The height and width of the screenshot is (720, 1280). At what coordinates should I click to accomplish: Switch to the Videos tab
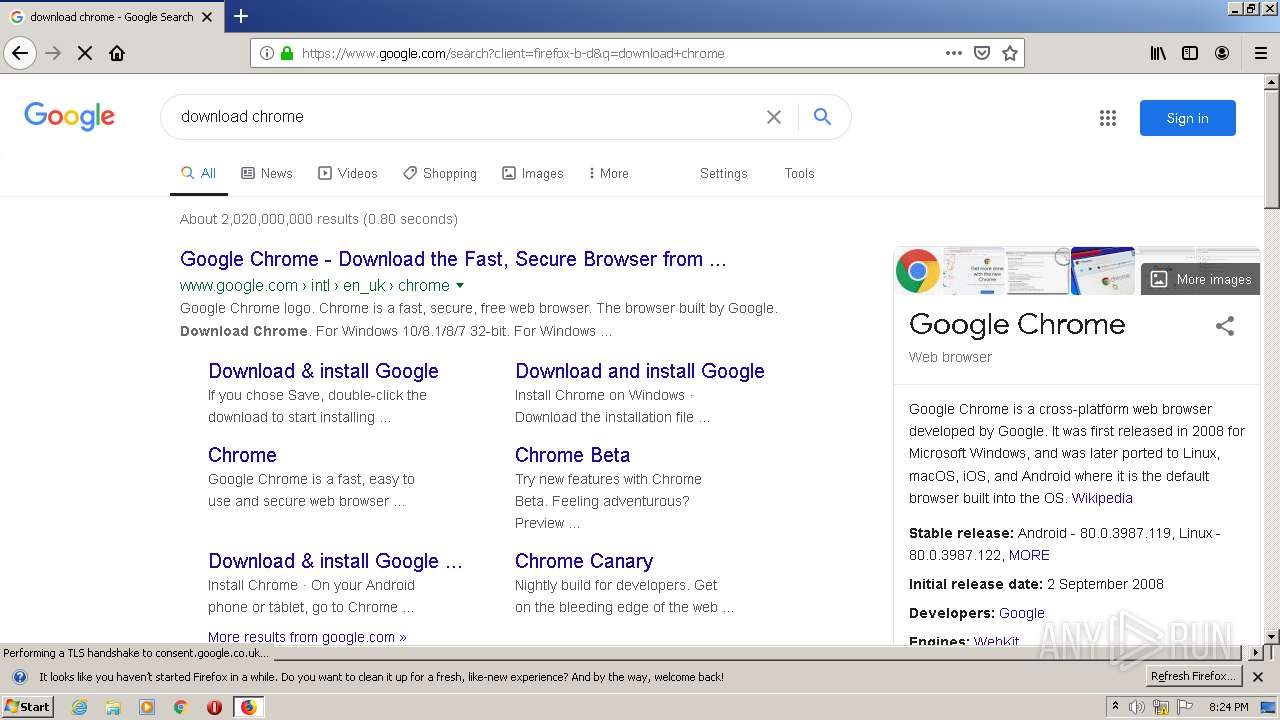pos(348,173)
